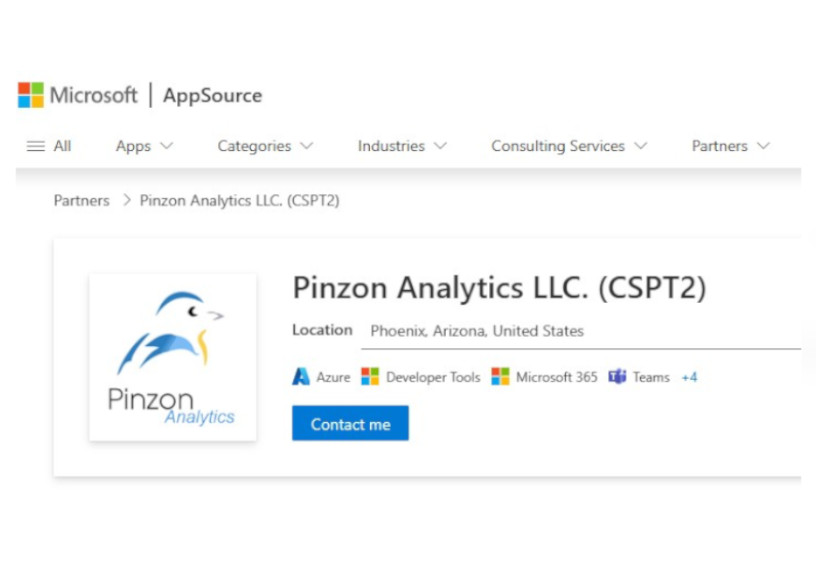The width and height of the screenshot is (816, 561).
Task: Click the Microsoft 365 icon
Action: coord(500,377)
